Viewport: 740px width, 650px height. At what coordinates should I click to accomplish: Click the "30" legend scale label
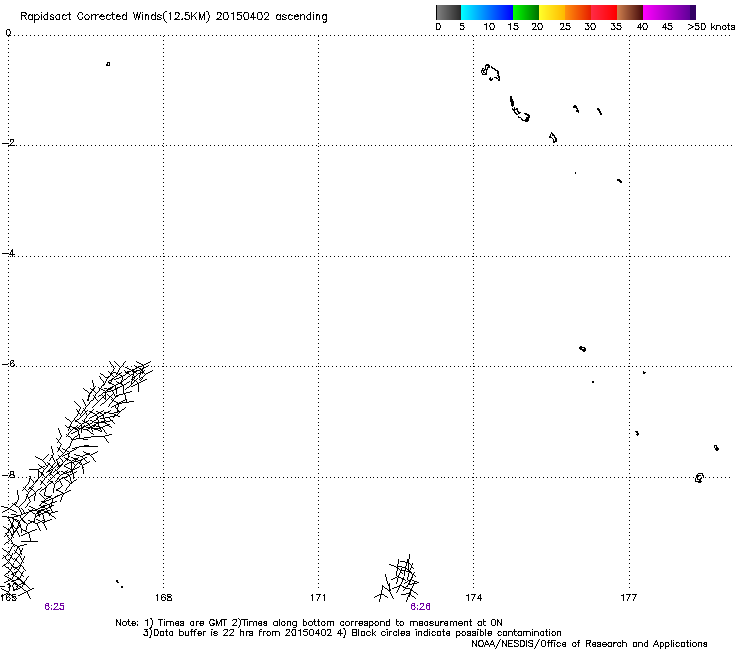pyautogui.click(x=590, y=27)
